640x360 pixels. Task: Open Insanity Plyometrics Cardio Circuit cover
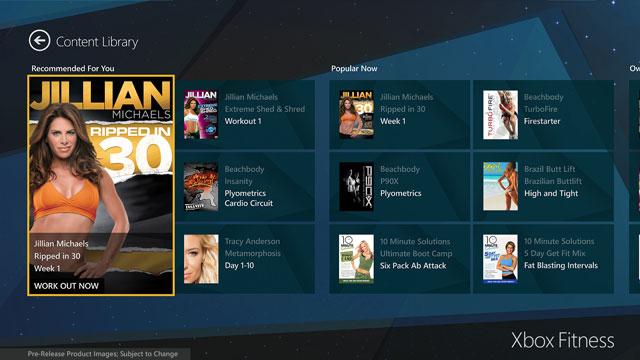point(201,187)
